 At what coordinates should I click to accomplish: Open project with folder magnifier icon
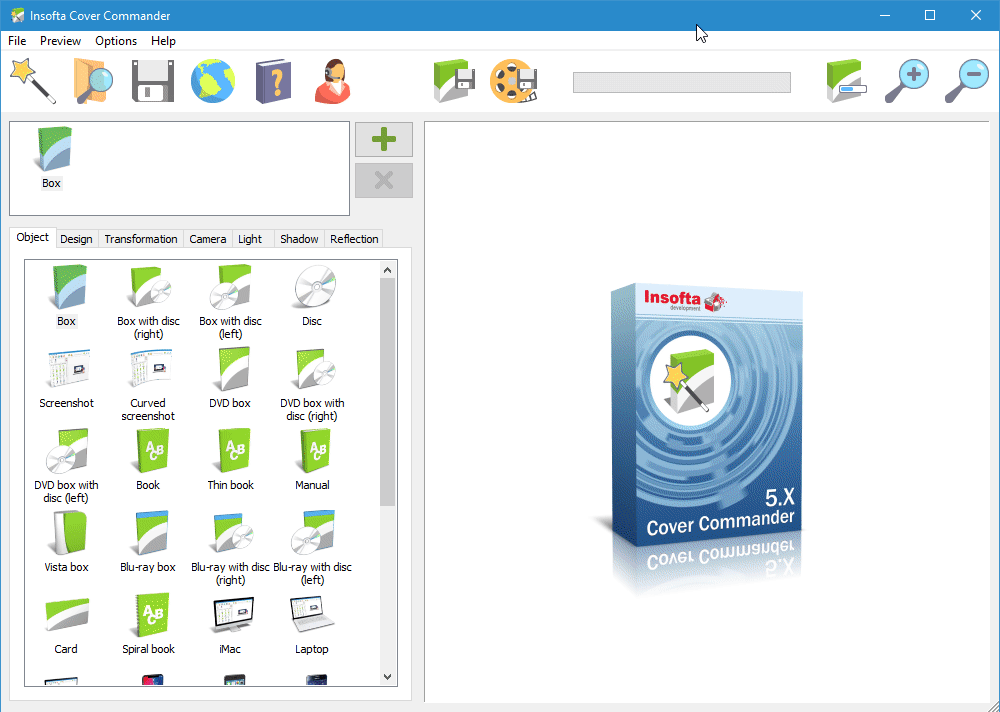[93, 81]
